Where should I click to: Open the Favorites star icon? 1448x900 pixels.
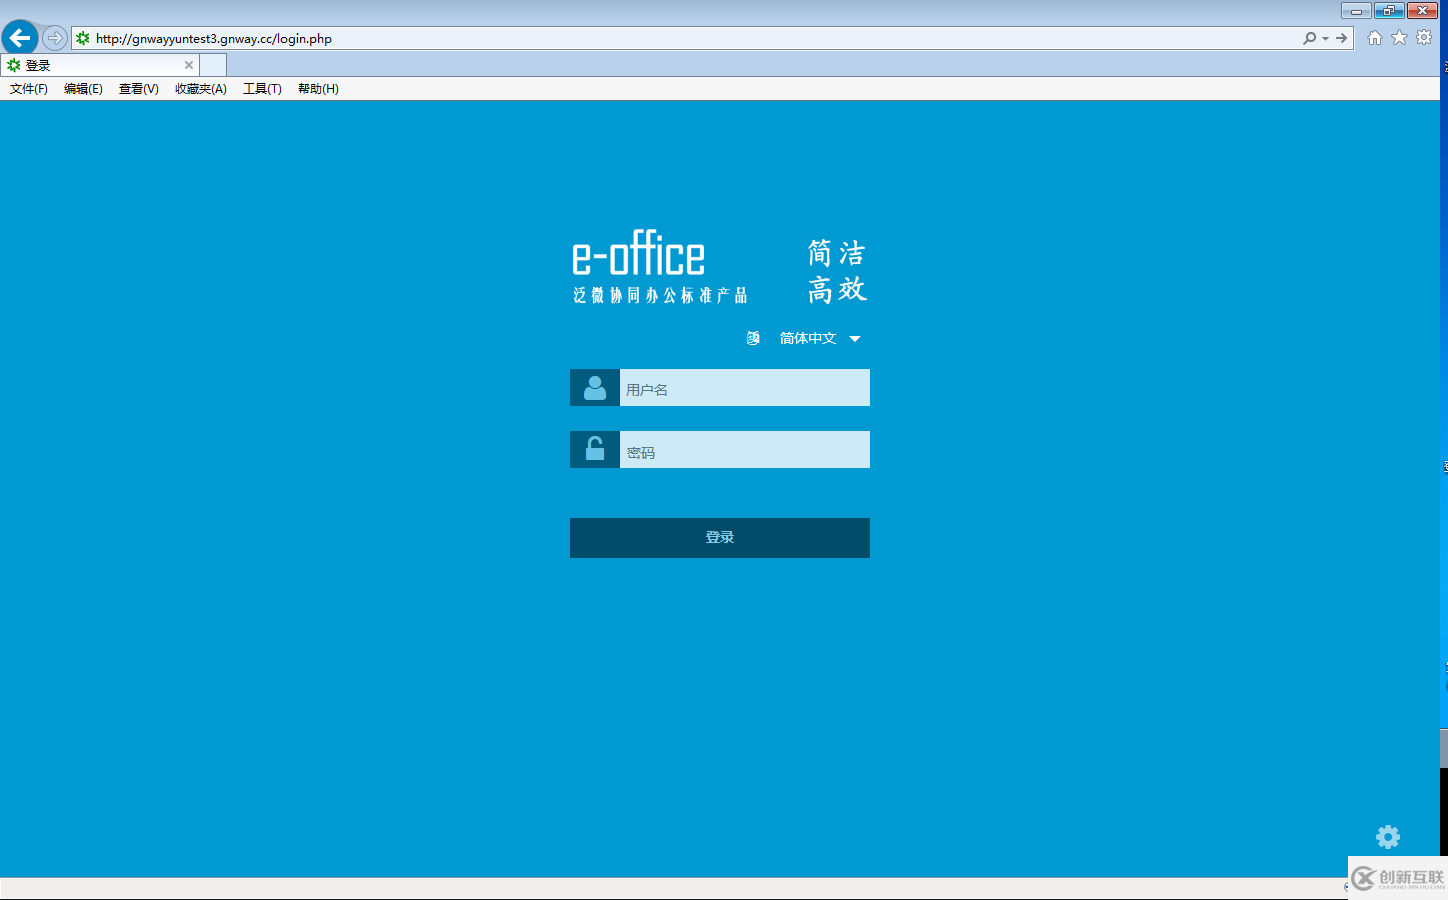point(1399,38)
